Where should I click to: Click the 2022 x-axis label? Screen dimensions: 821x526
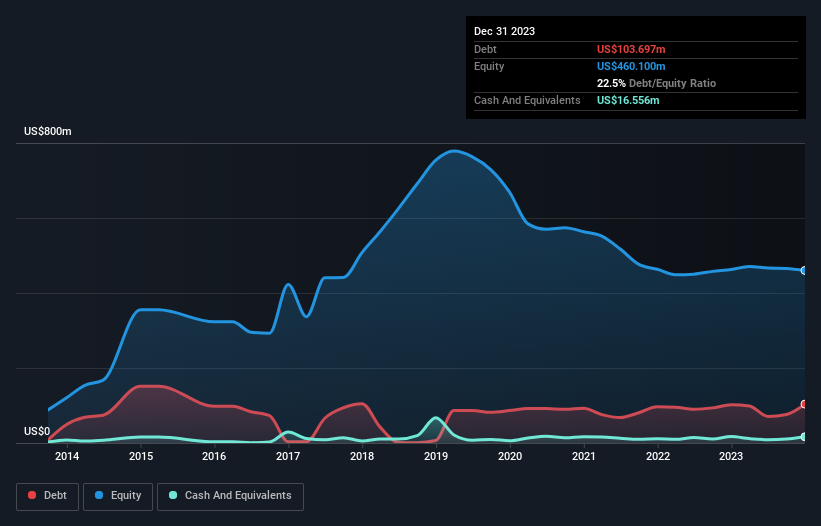tap(658, 456)
